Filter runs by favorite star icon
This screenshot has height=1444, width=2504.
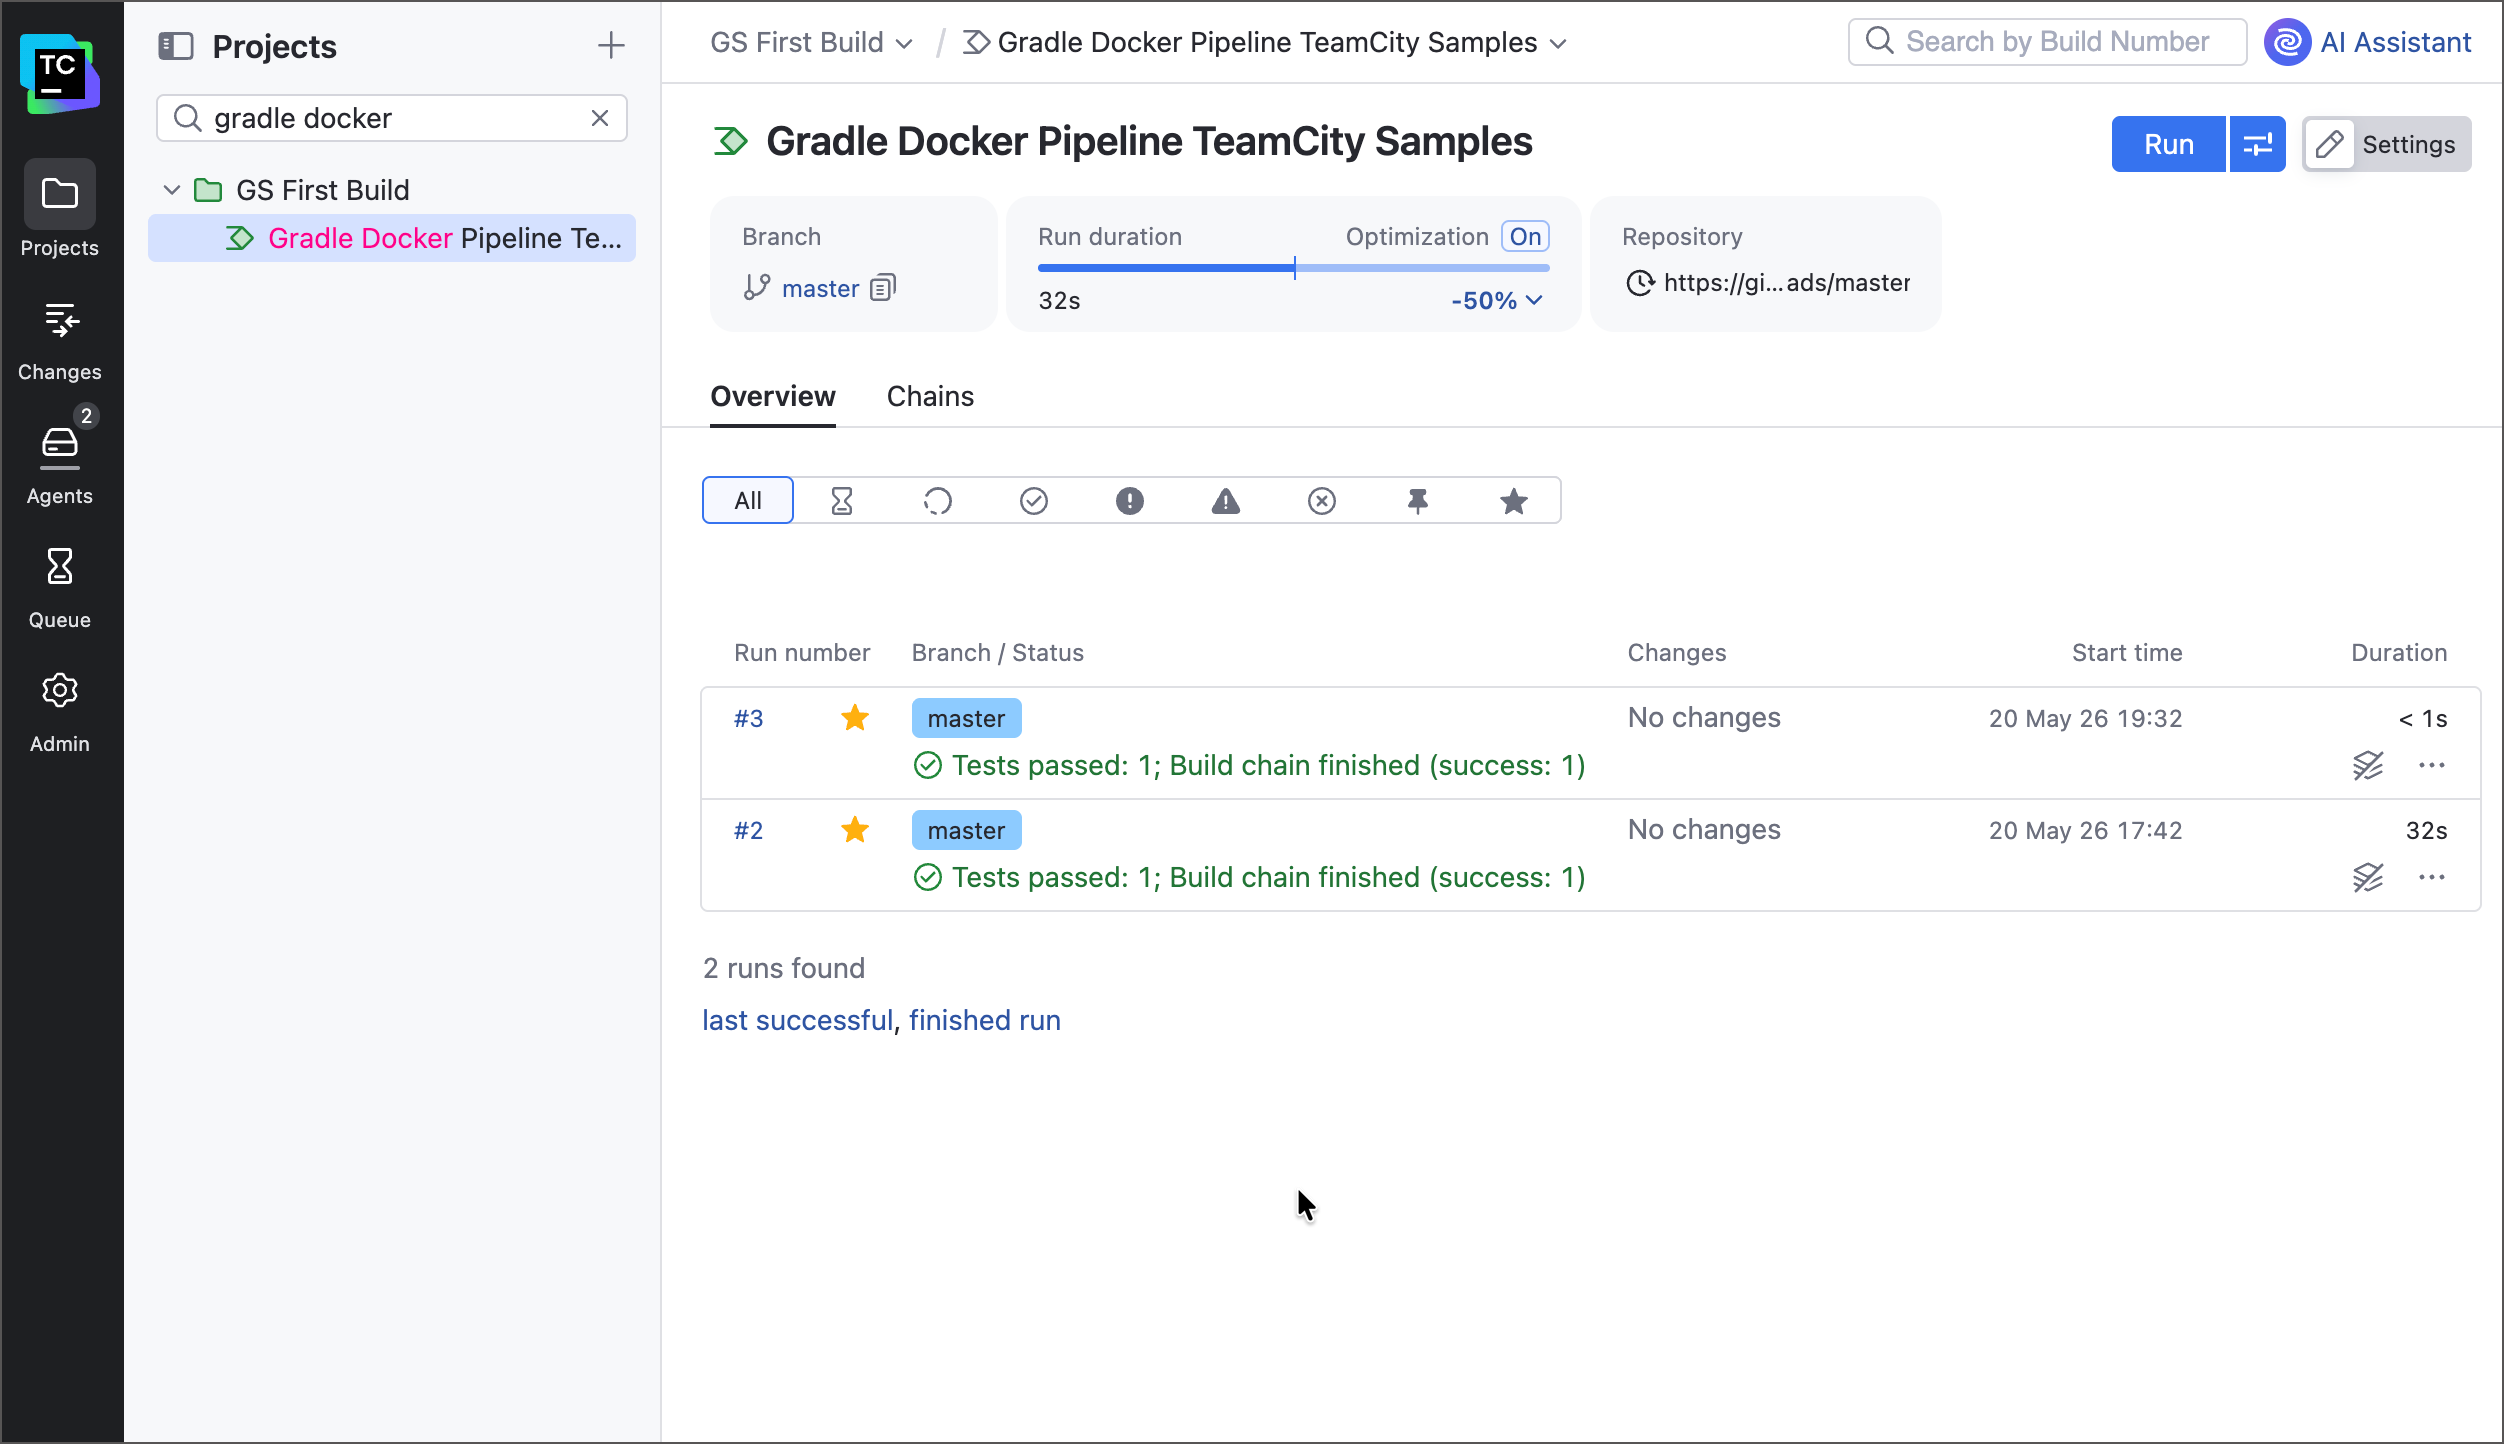pos(1514,500)
